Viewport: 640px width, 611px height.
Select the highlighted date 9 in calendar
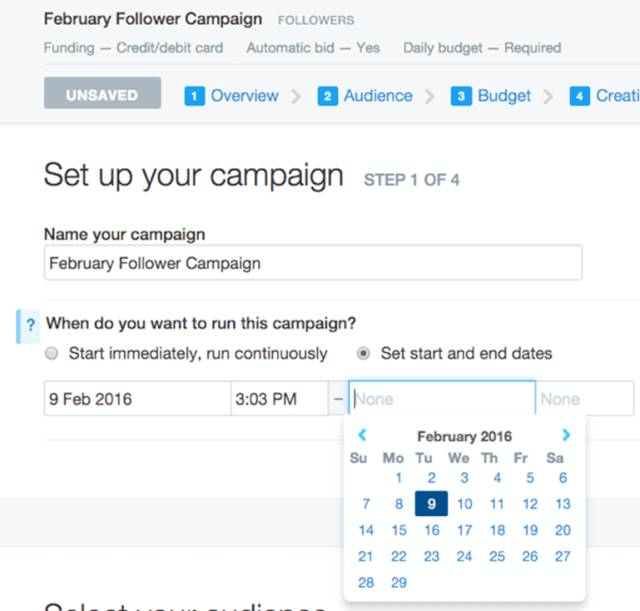point(431,504)
